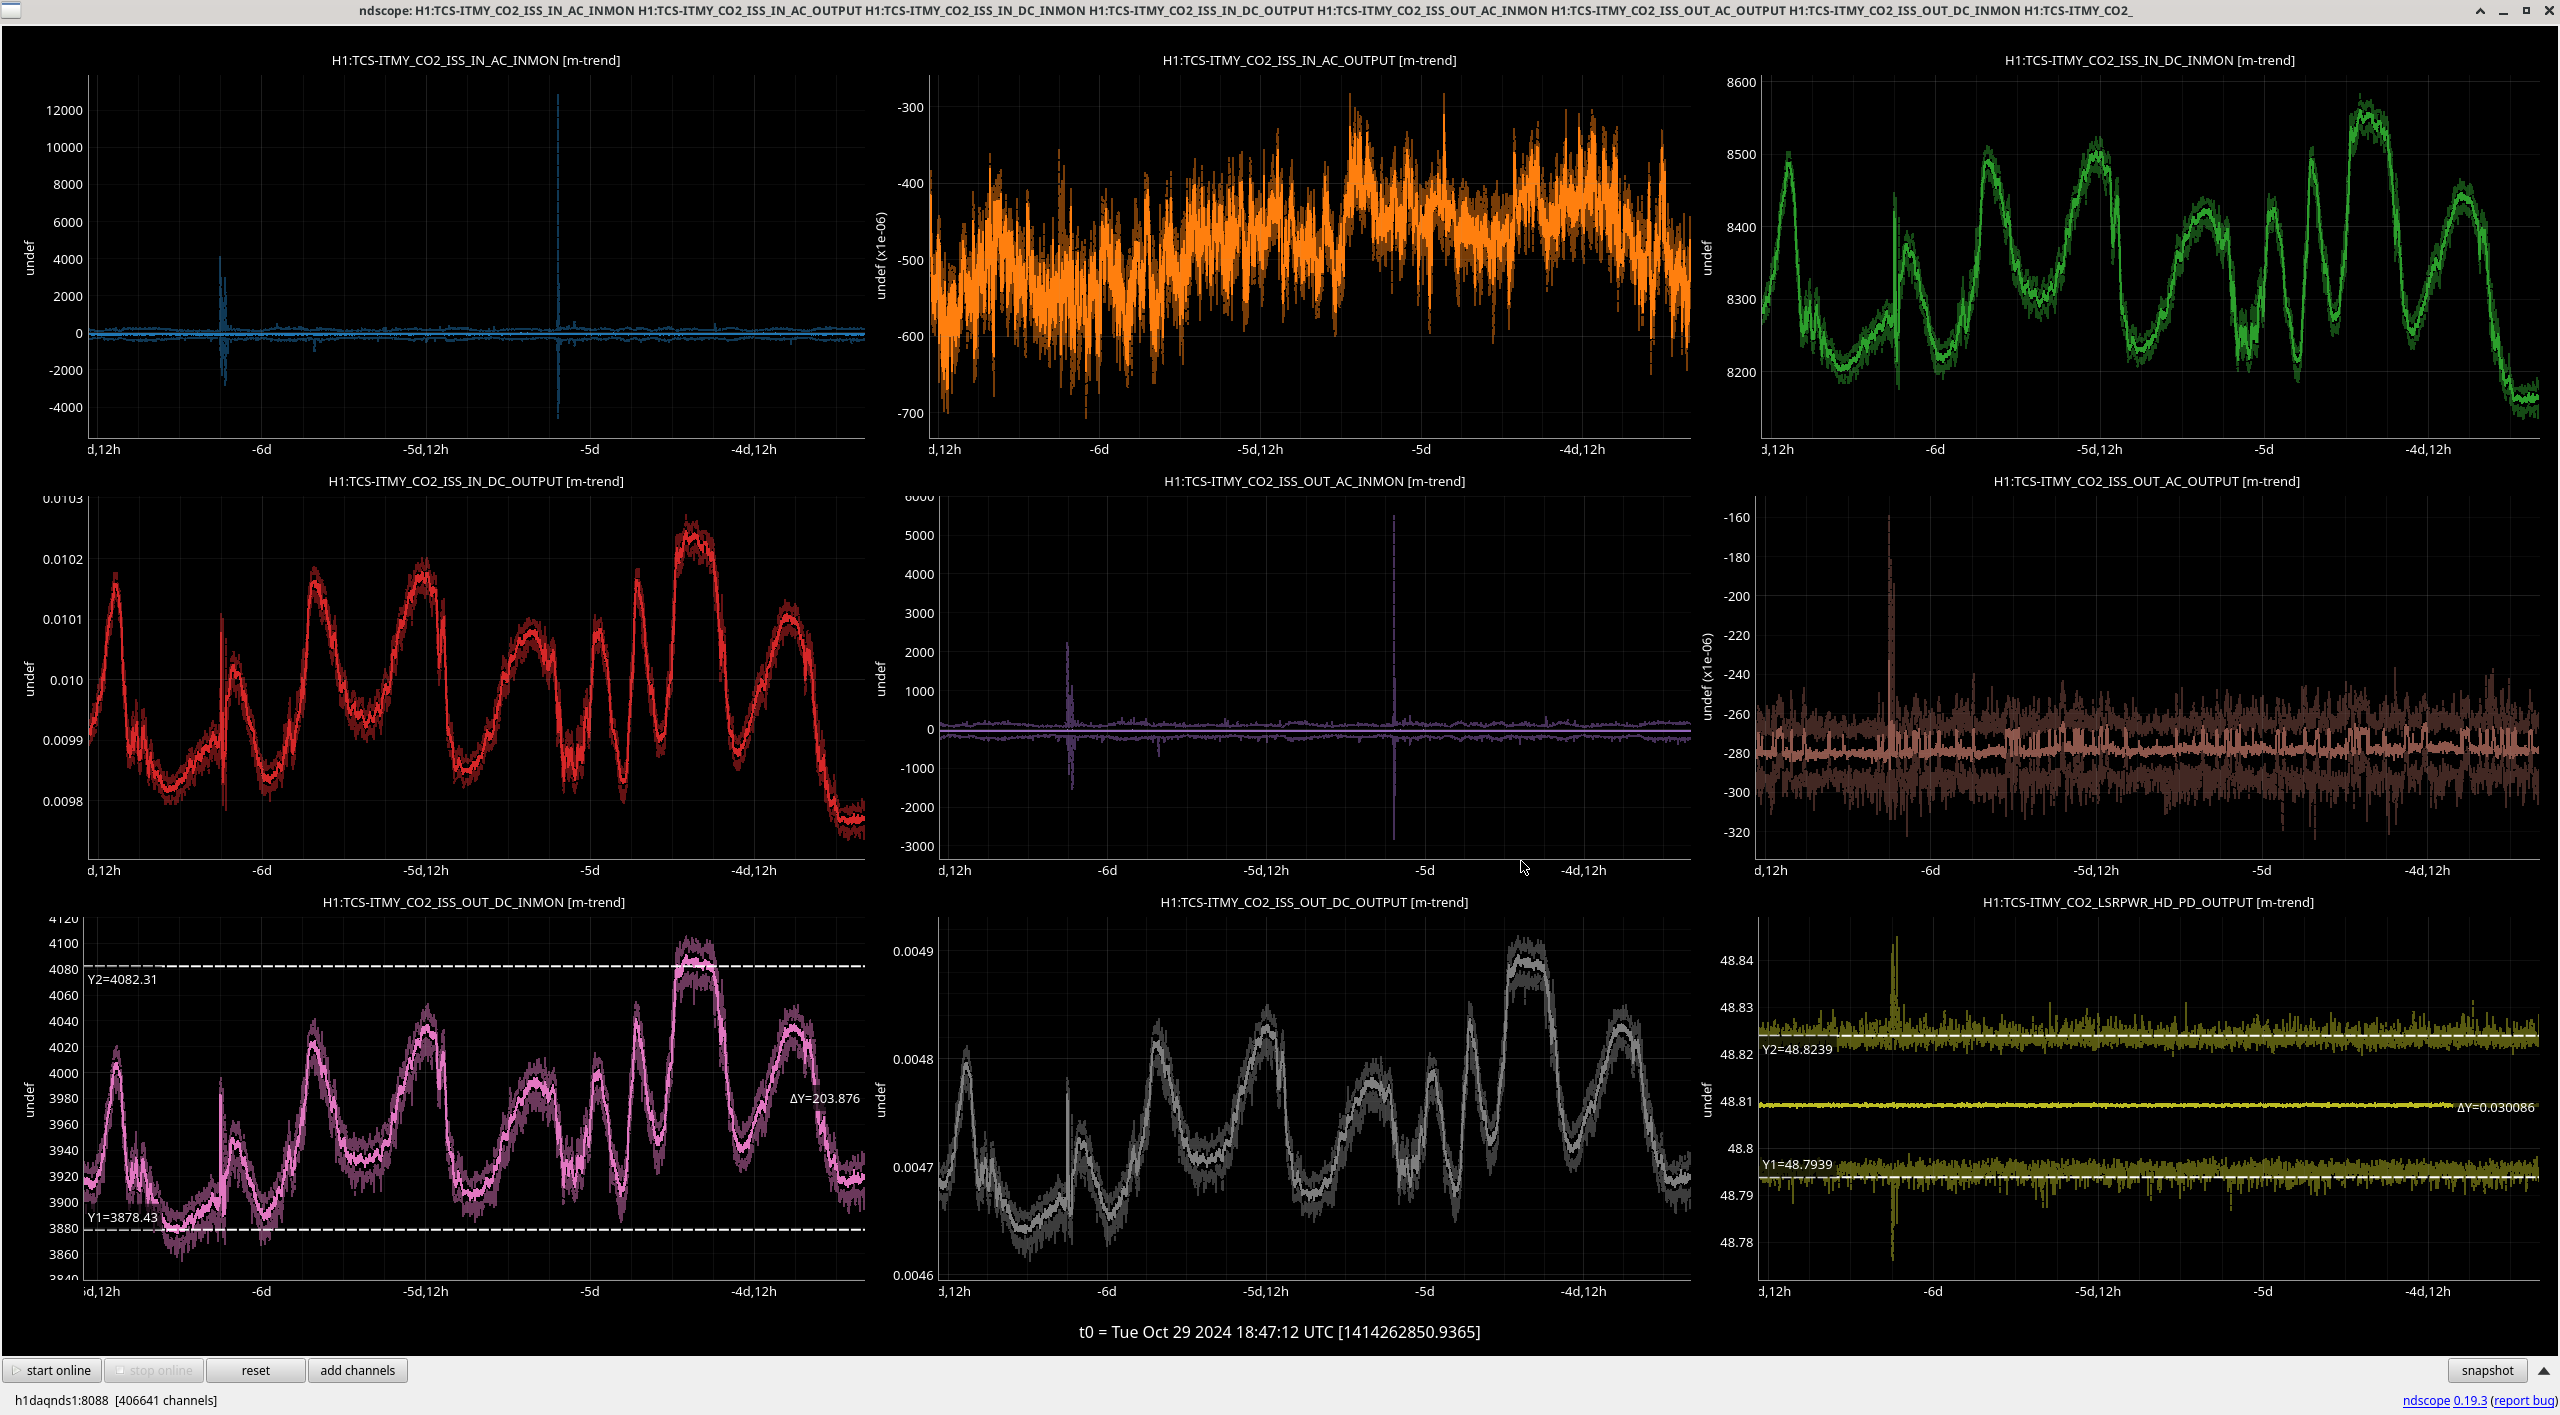
Task: Click the ΔY=0.030086 label
Action: (x=2495, y=1107)
